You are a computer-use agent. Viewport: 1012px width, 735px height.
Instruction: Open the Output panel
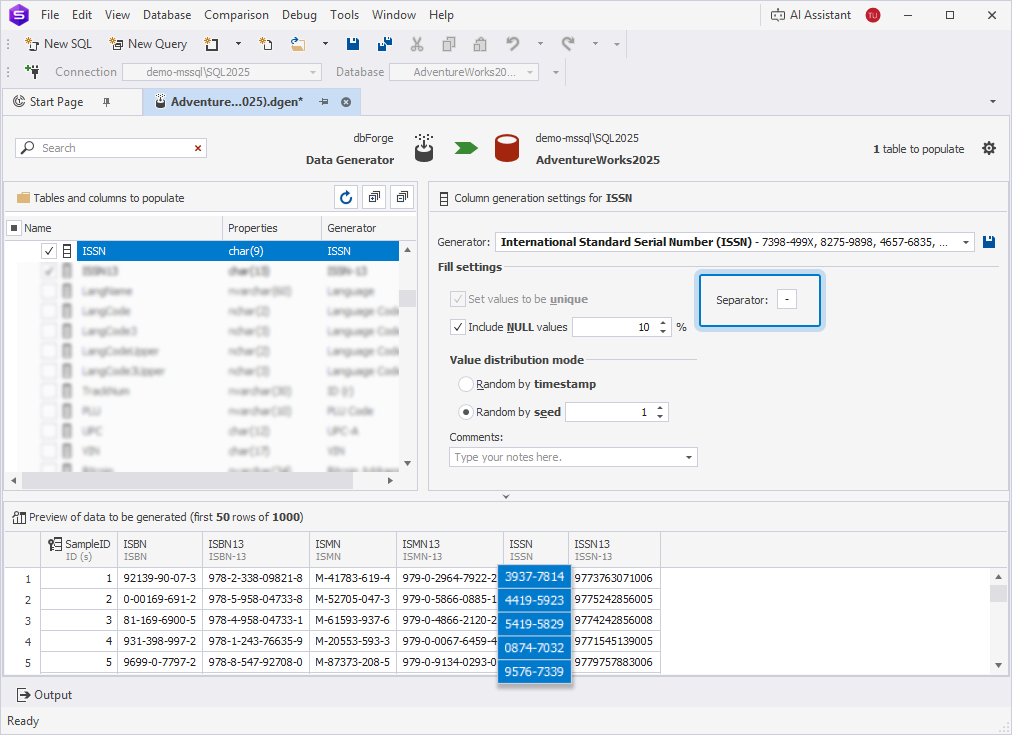[x=44, y=695]
